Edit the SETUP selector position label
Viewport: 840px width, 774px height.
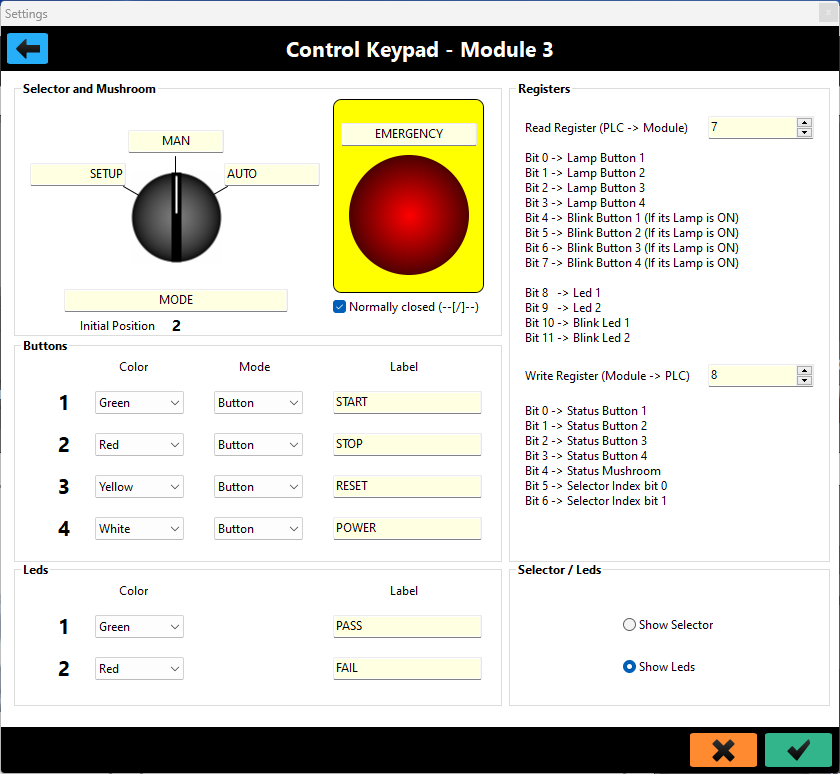[78, 174]
